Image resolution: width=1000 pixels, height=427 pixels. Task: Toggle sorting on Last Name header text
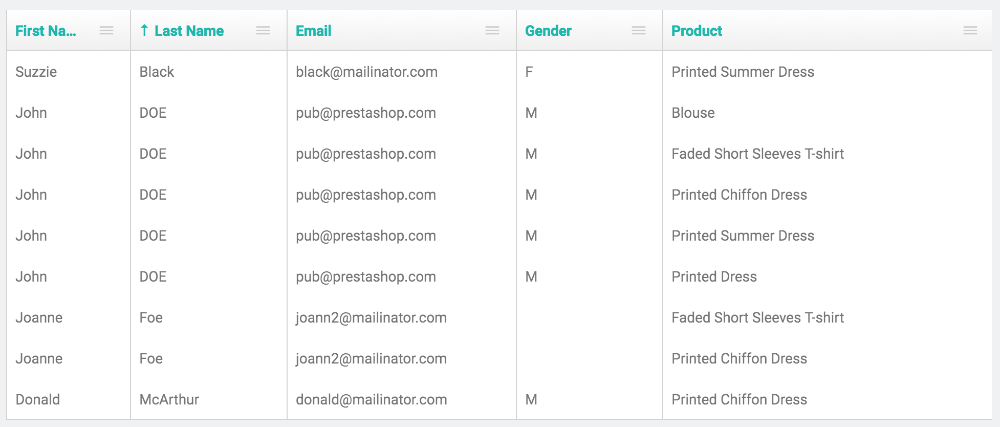(x=189, y=31)
